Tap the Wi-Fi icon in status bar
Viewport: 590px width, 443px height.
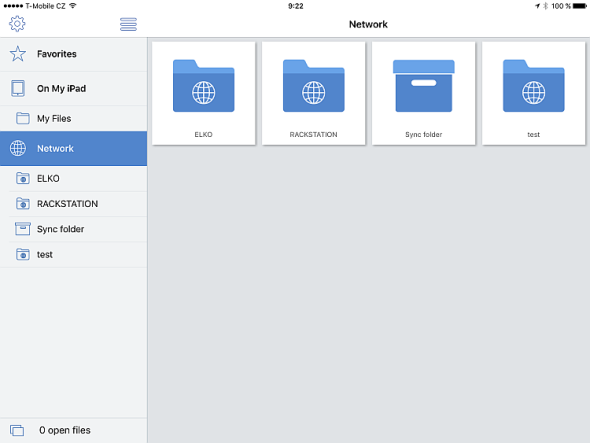coord(73,6)
